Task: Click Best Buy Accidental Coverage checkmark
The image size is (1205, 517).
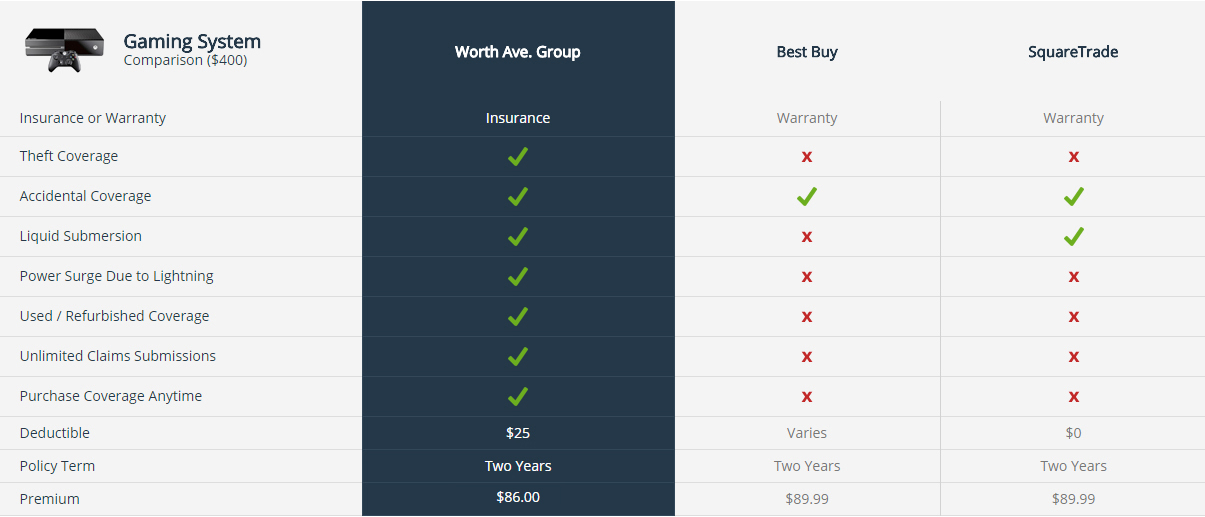Action: (807, 197)
